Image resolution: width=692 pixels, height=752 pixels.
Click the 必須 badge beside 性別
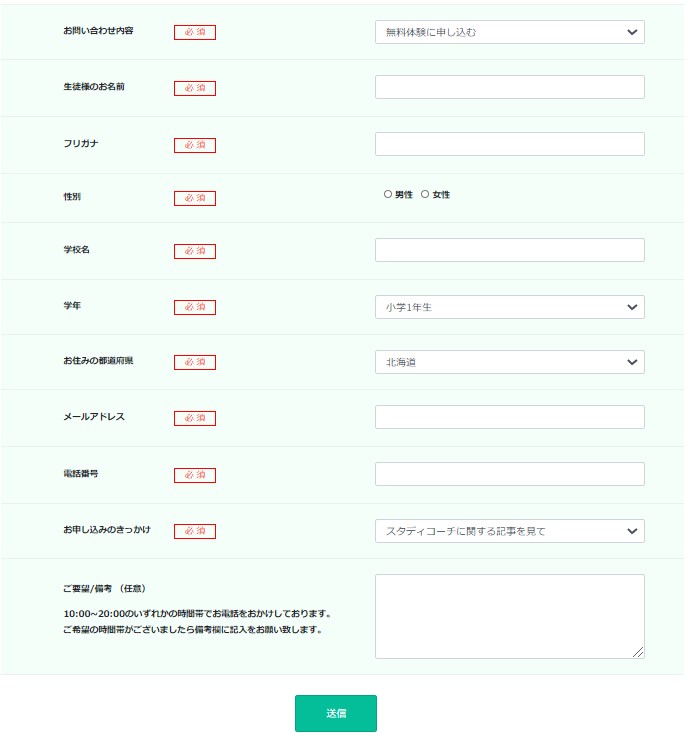point(195,198)
